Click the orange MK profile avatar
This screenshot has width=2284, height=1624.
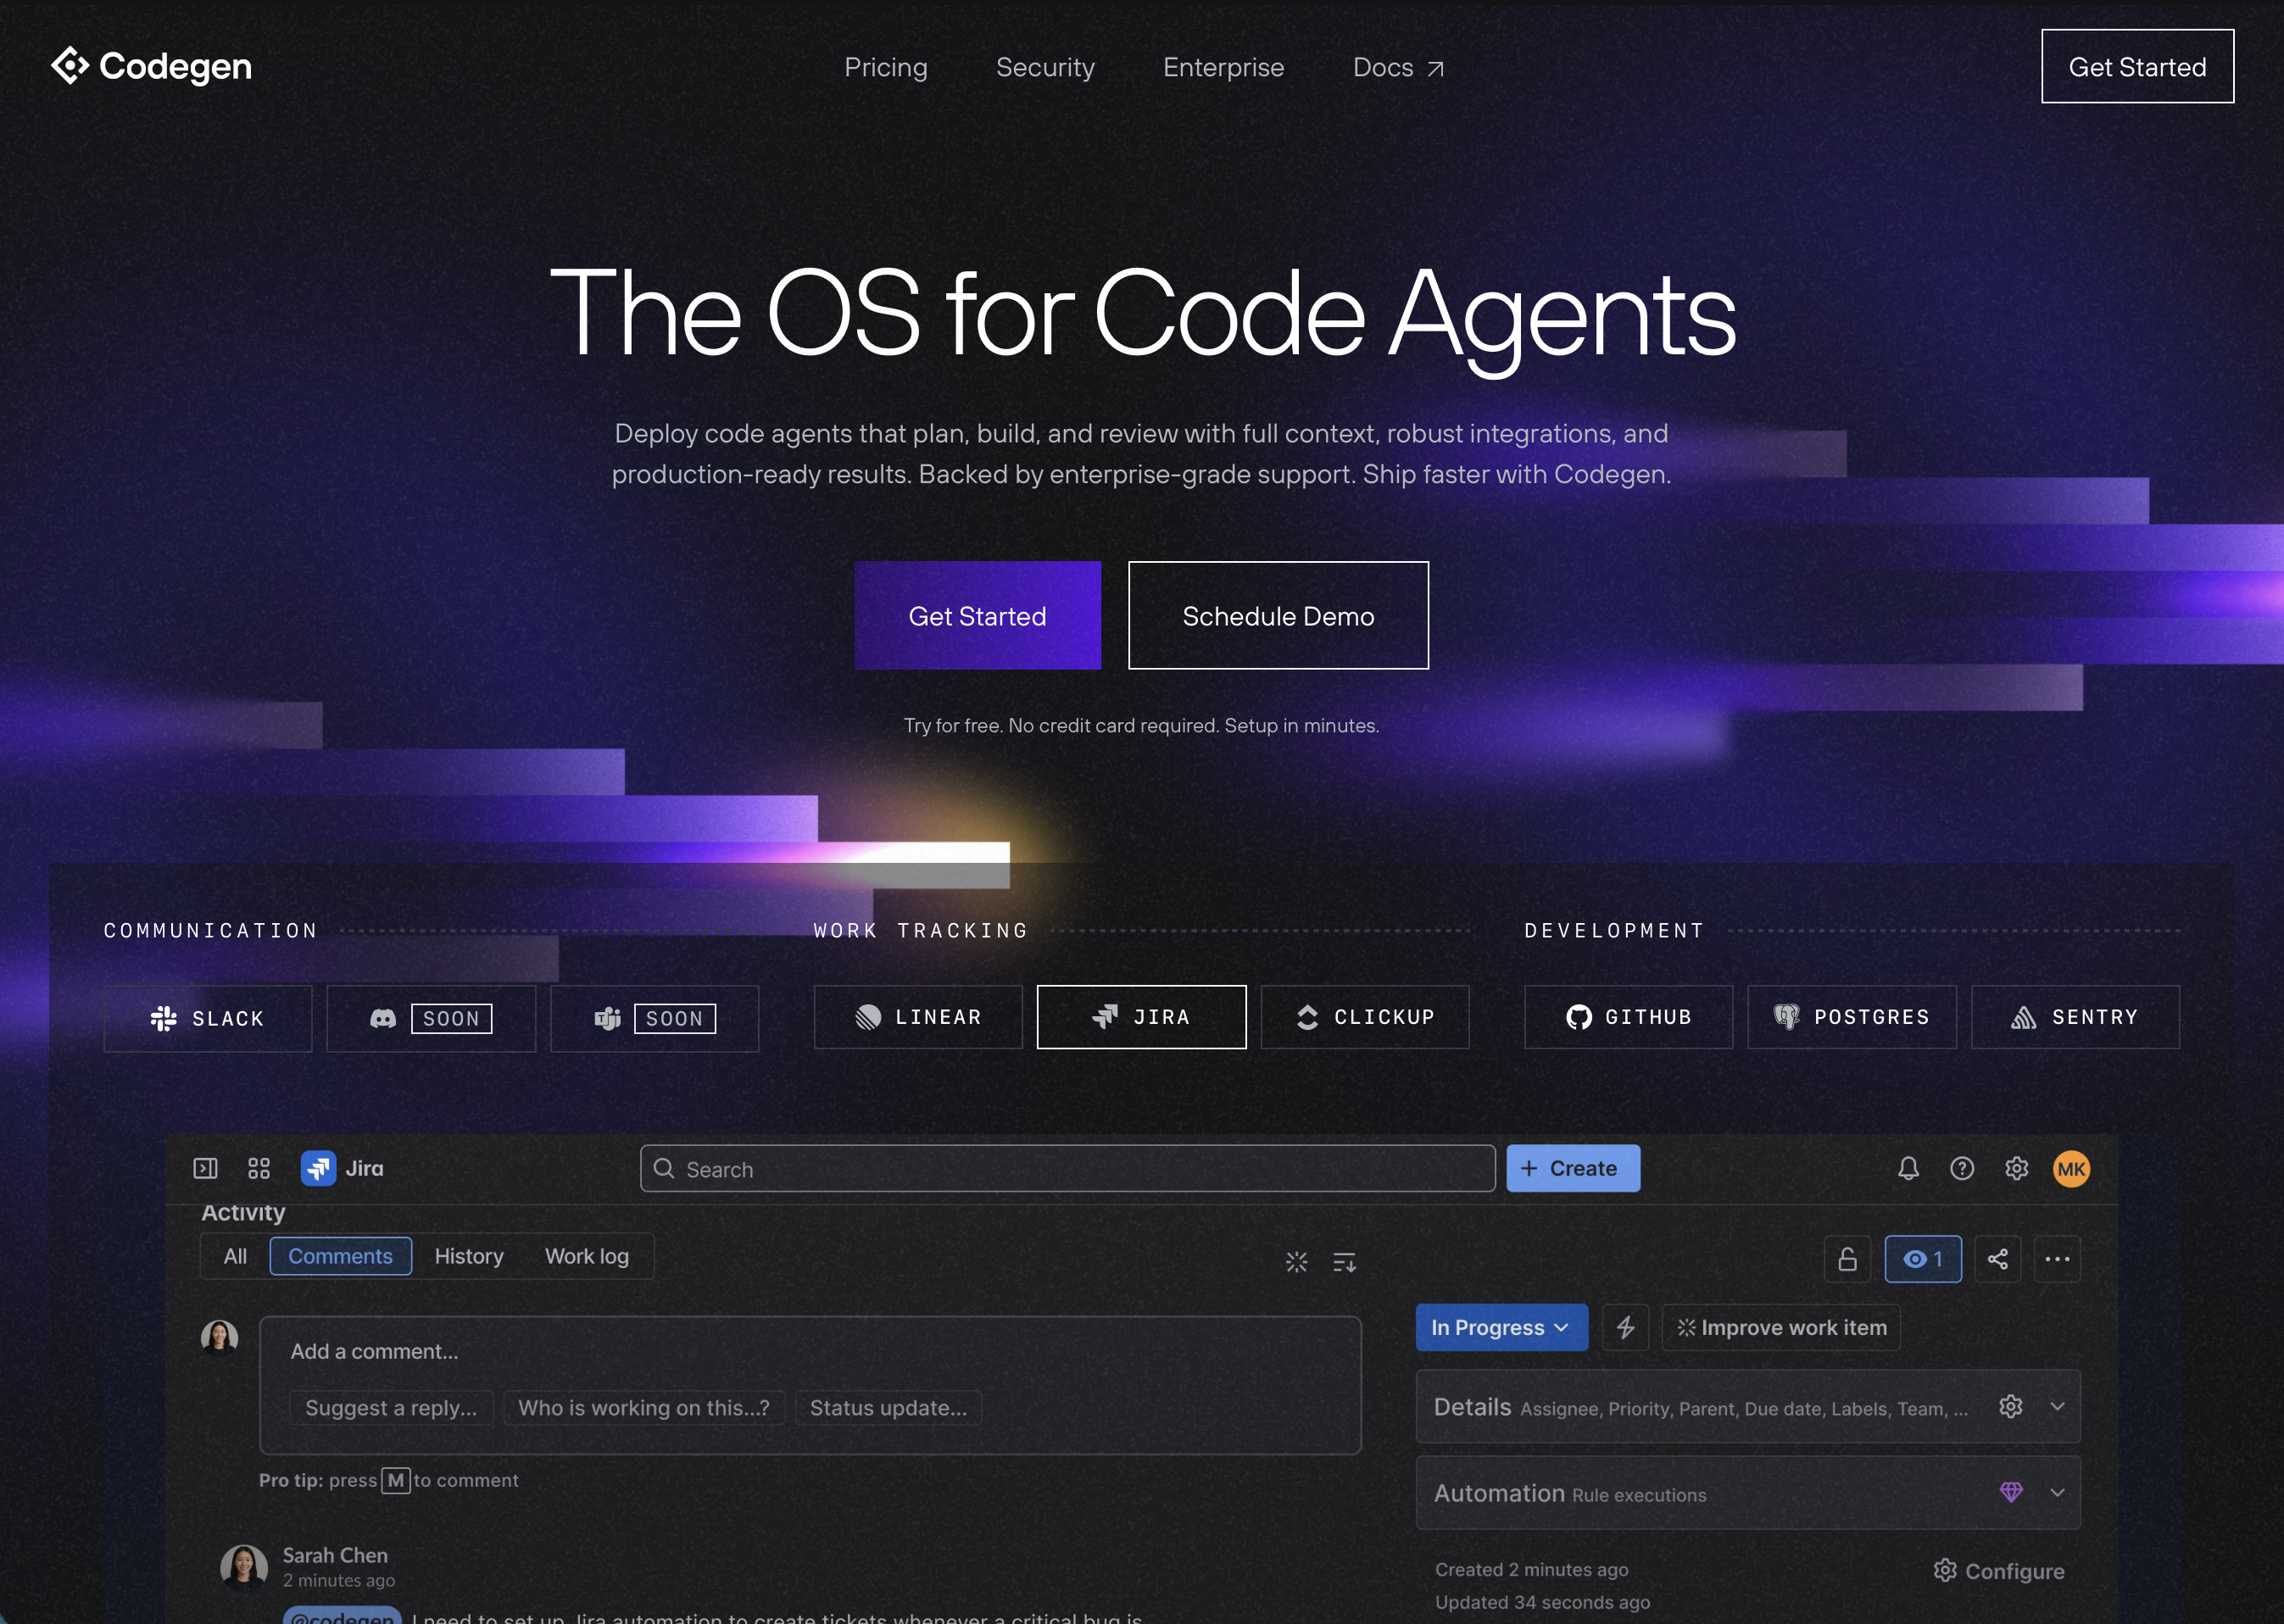tap(2071, 1168)
